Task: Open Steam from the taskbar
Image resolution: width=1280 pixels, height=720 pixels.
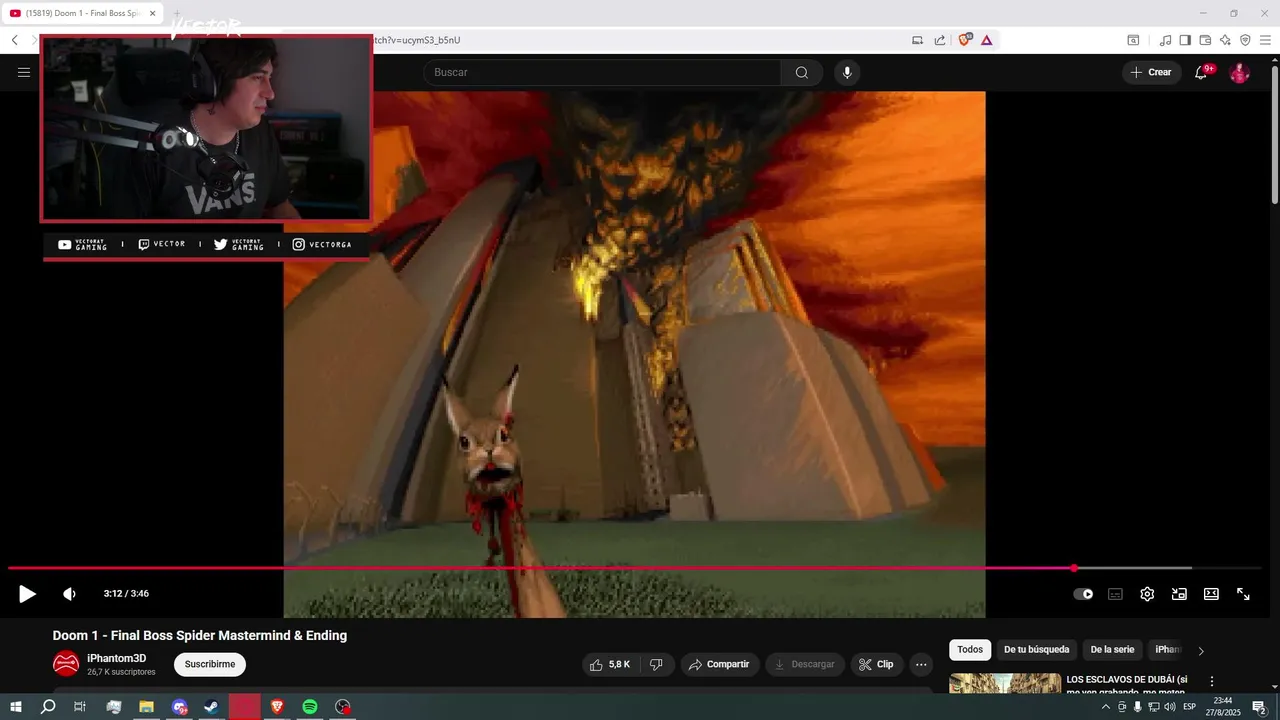Action: 211,707
